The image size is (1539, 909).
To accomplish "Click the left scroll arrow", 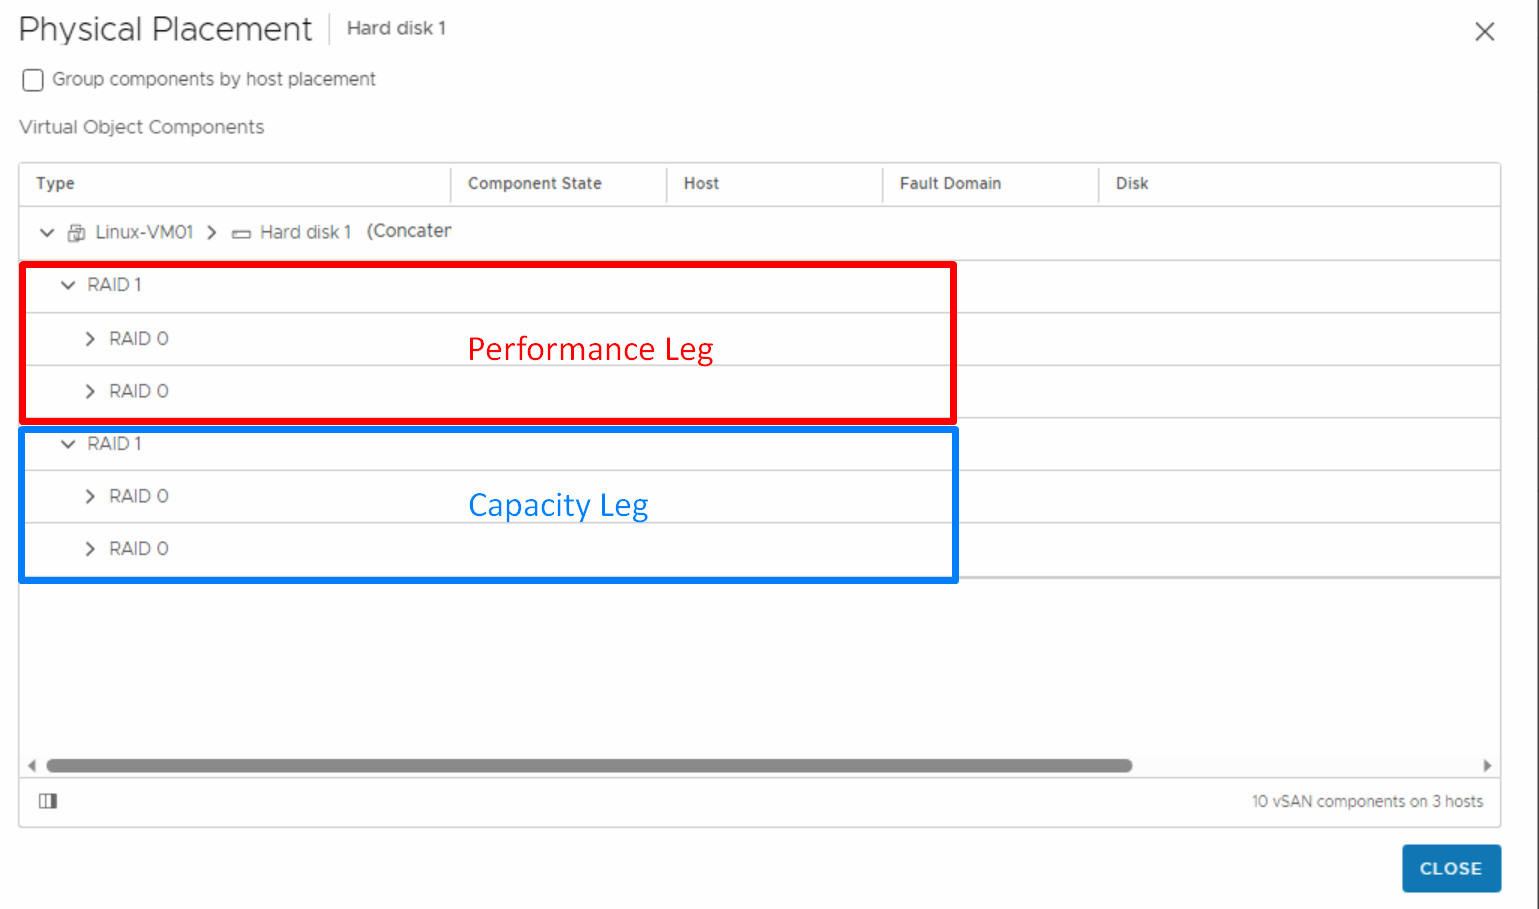I will [x=31, y=765].
